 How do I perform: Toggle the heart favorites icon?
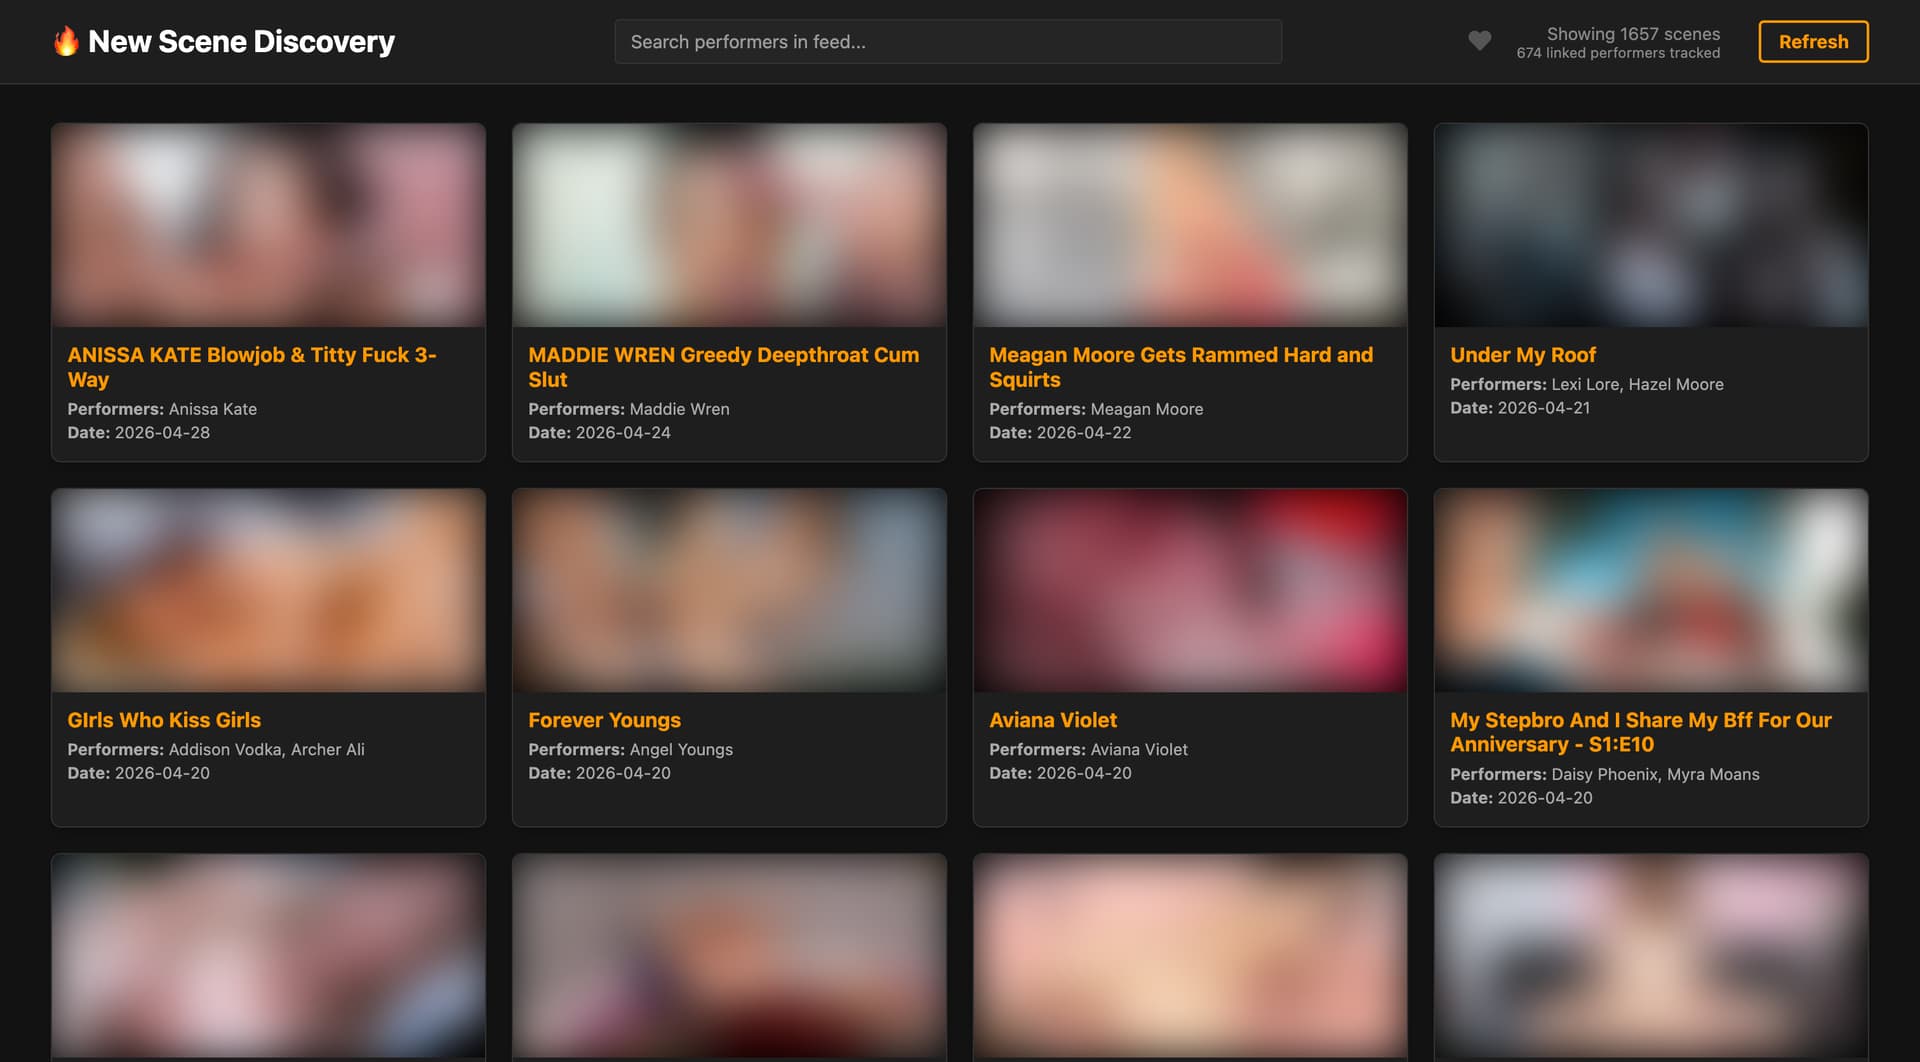1479,41
